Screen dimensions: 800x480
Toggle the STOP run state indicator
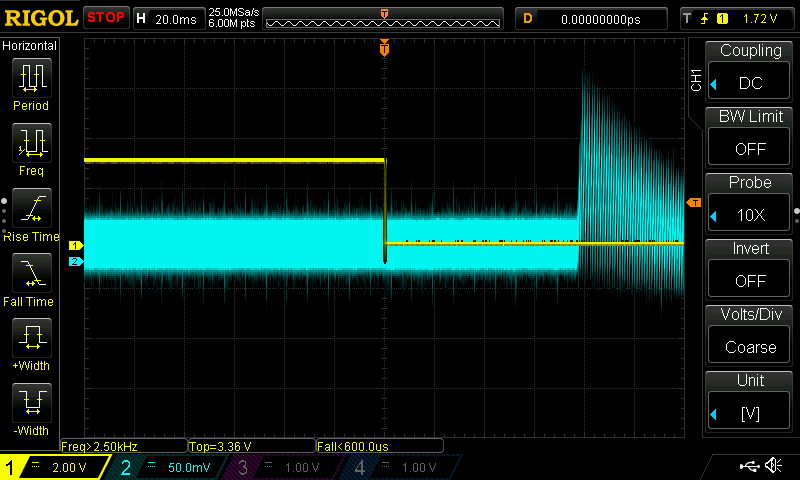105,17
